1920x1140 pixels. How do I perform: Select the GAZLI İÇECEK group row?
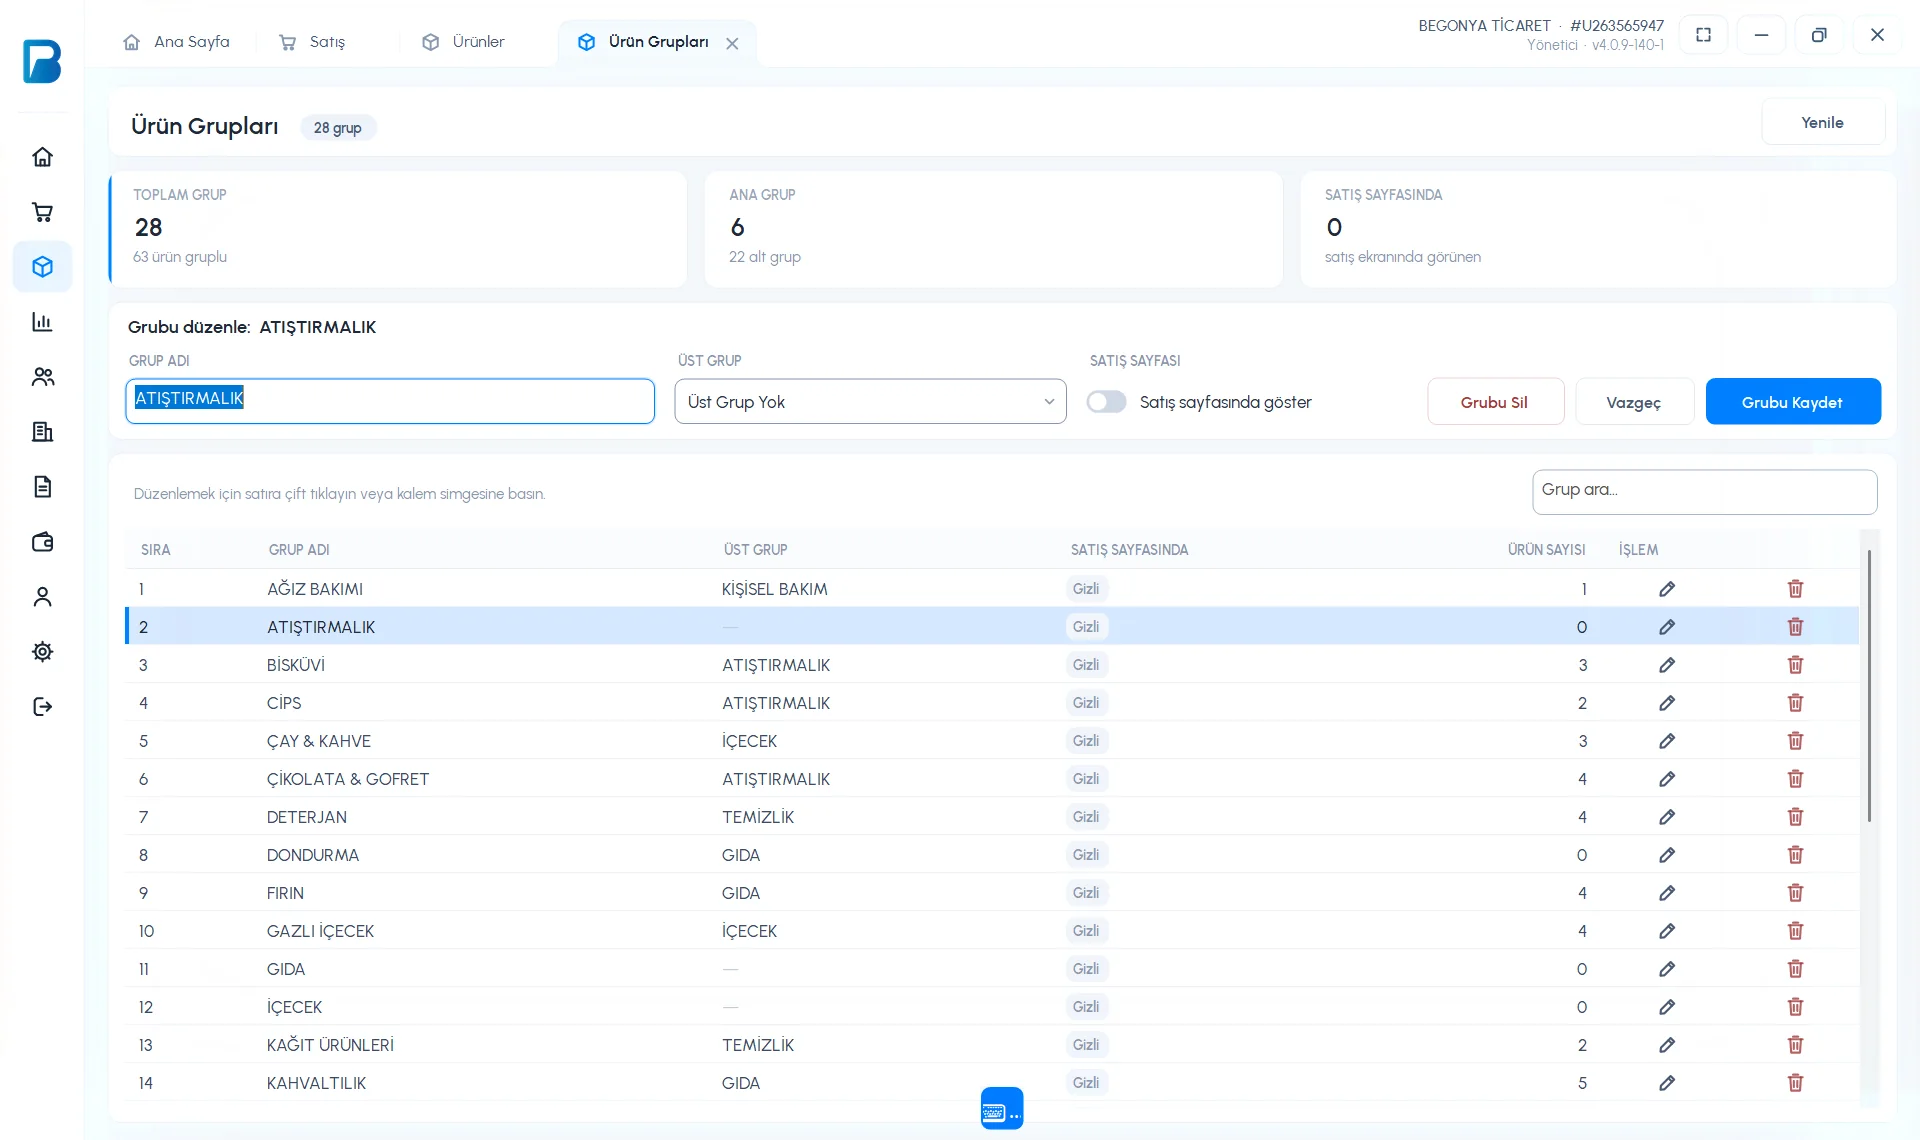coord(992,931)
